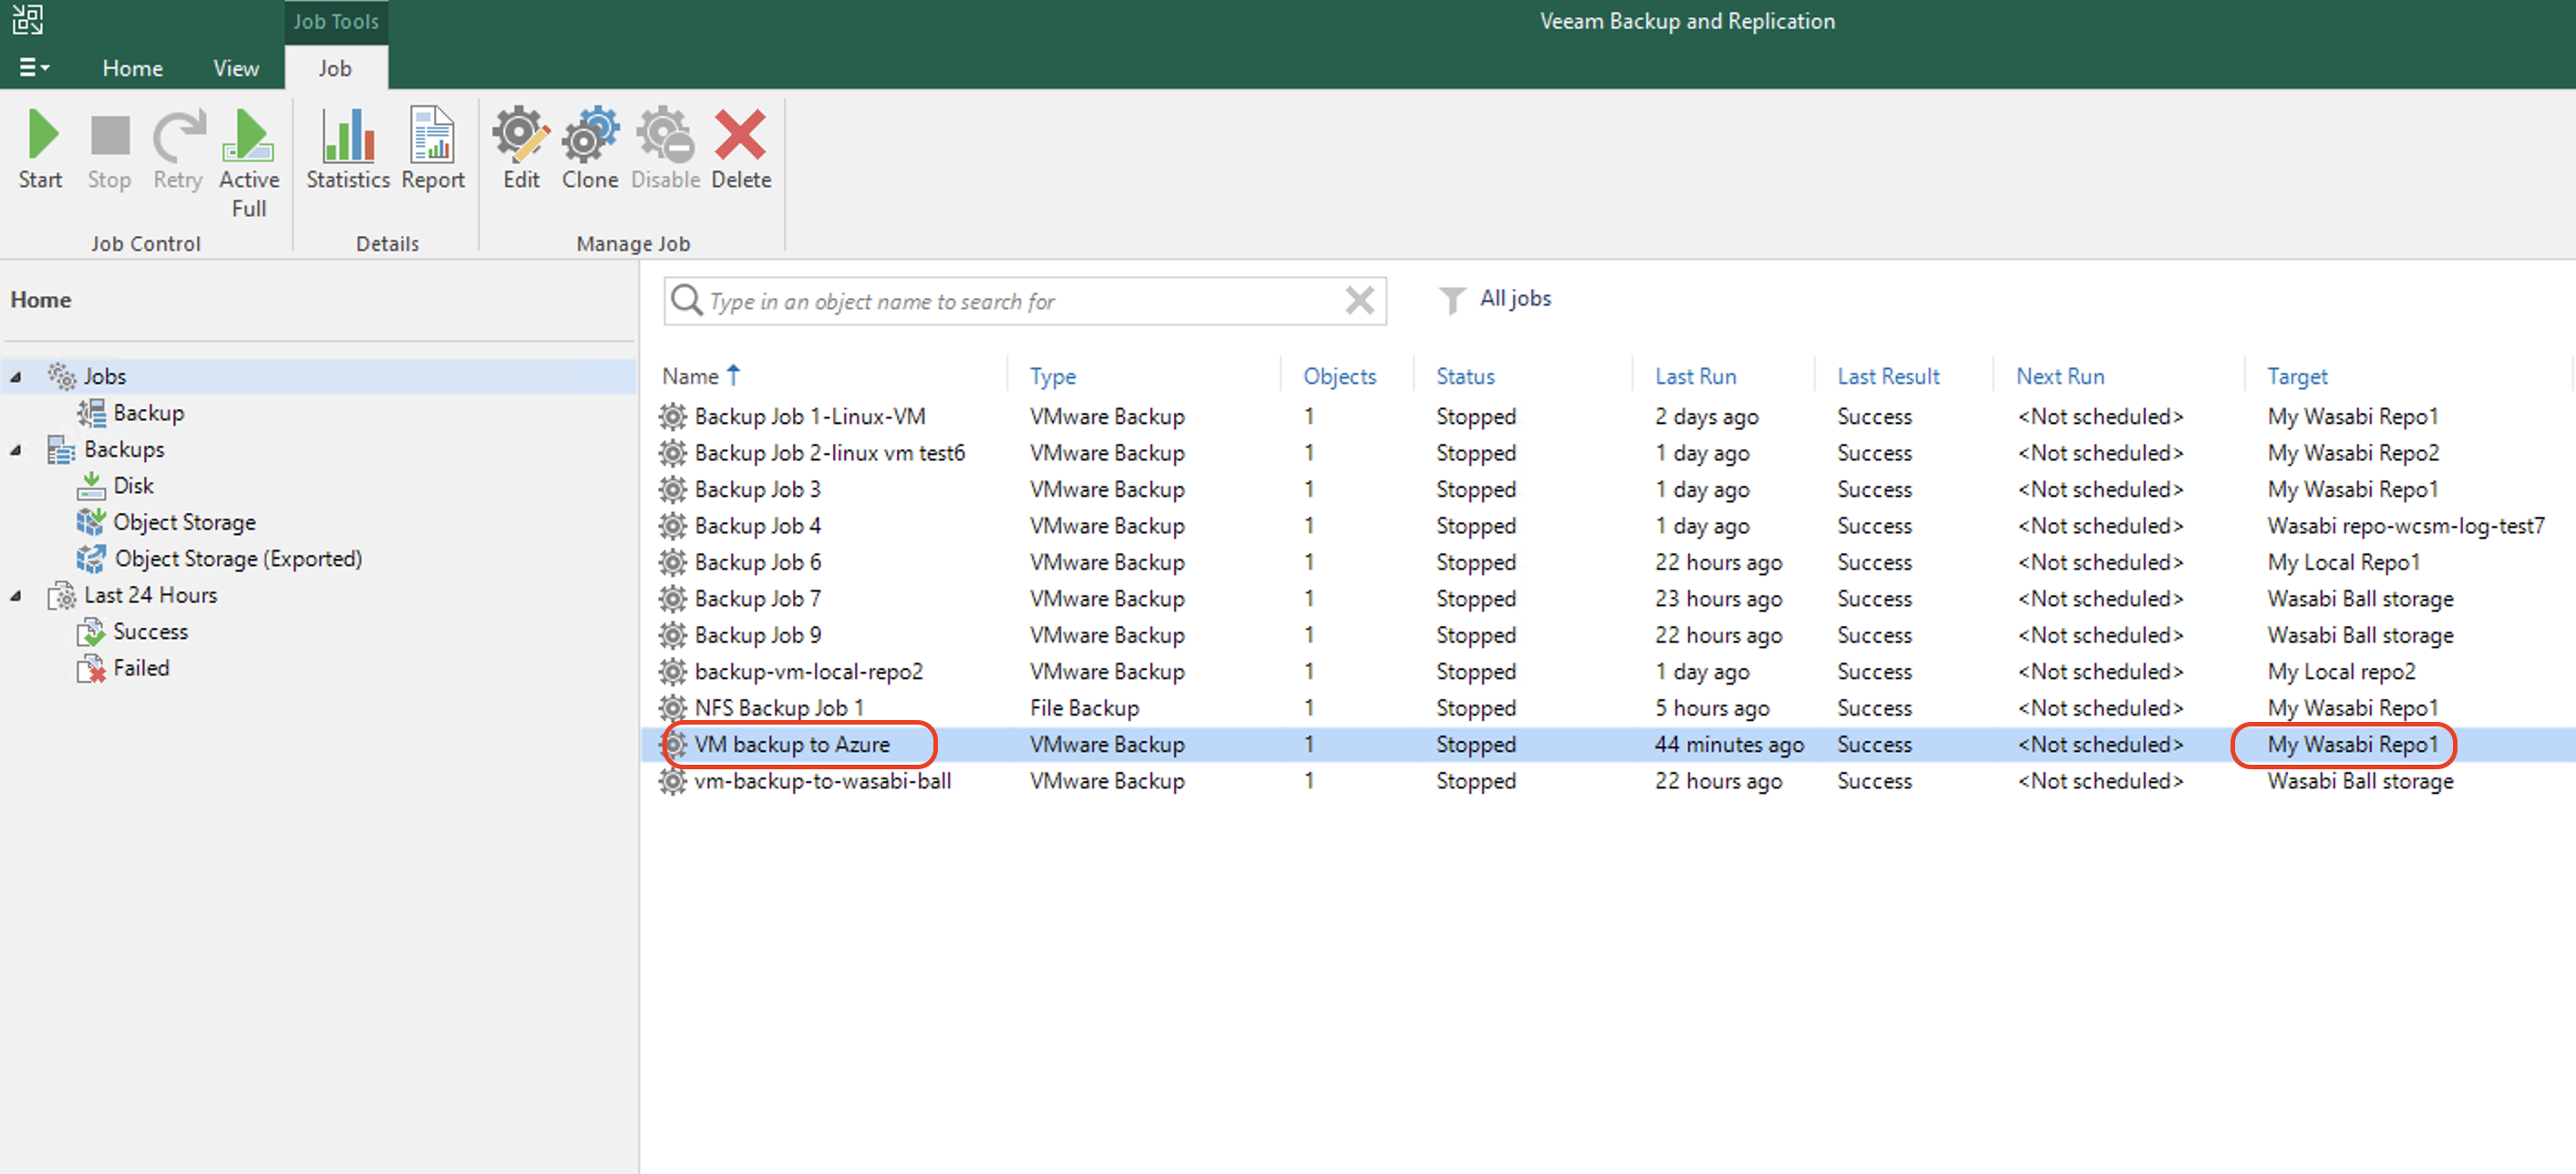Image resolution: width=2576 pixels, height=1174 pixels.
Task: Select the Backup Job 4 row
Action: (1608, 526)
